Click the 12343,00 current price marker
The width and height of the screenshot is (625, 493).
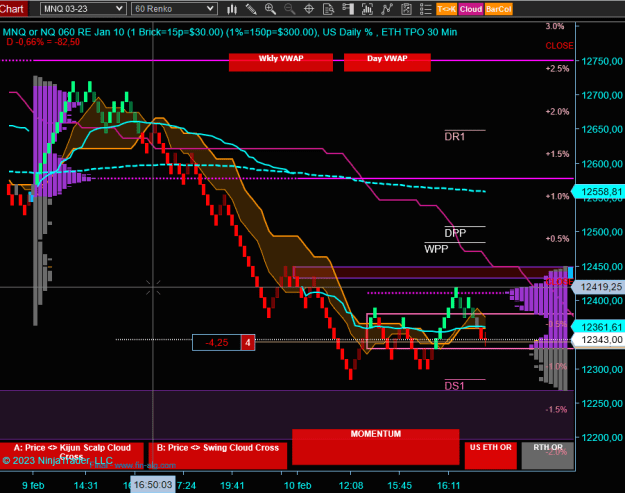pos(598,340)
